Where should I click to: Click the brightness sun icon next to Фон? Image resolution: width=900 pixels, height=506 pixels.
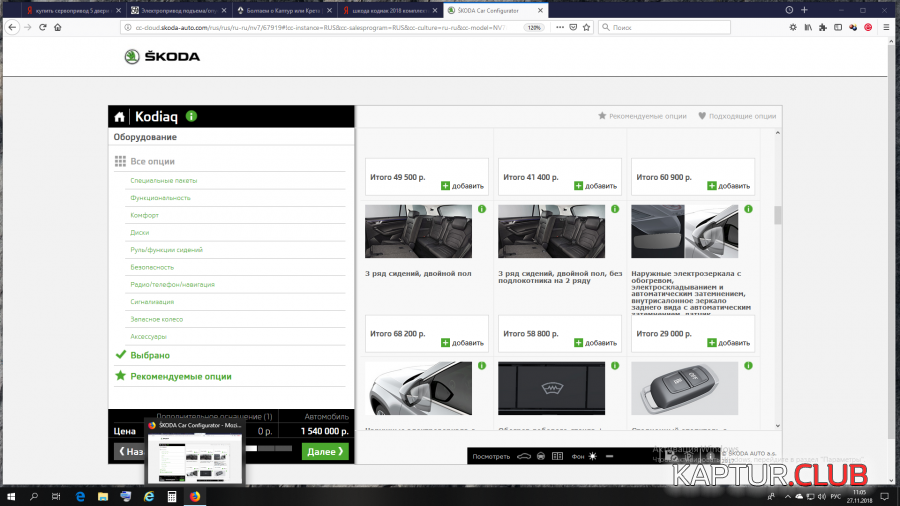592,456
